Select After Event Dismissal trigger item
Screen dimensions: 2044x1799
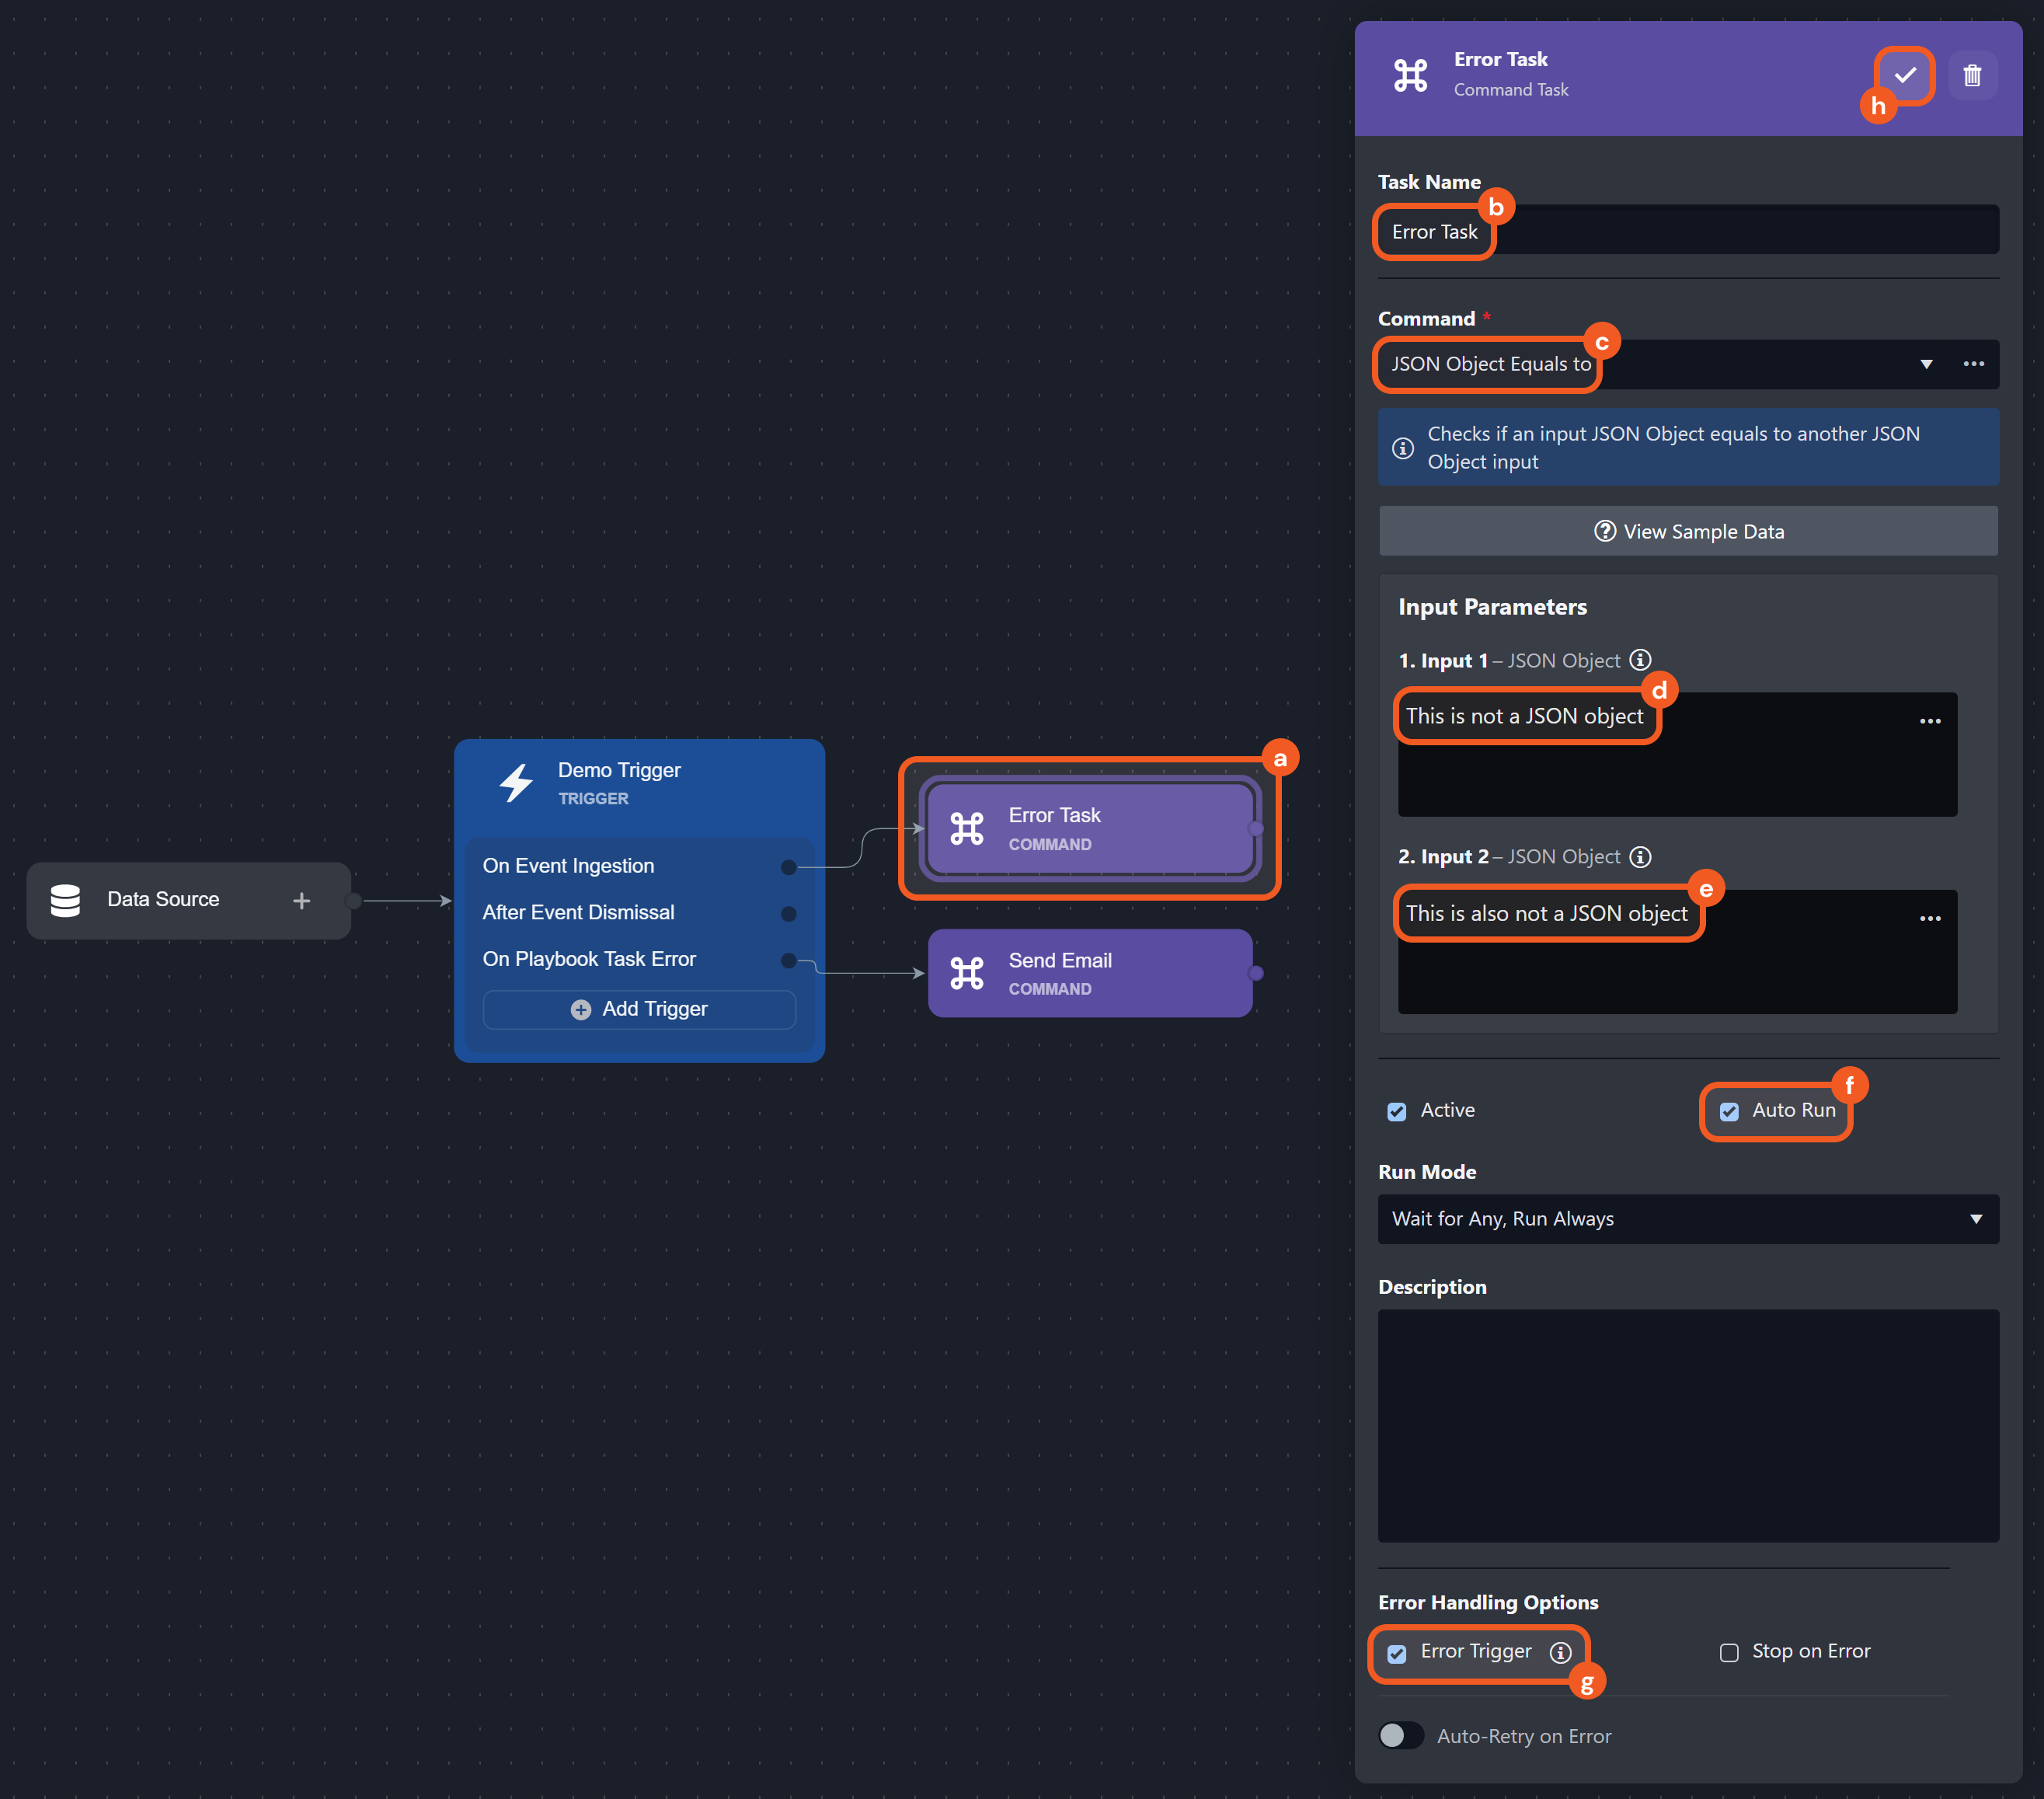[x=578, y=912]
